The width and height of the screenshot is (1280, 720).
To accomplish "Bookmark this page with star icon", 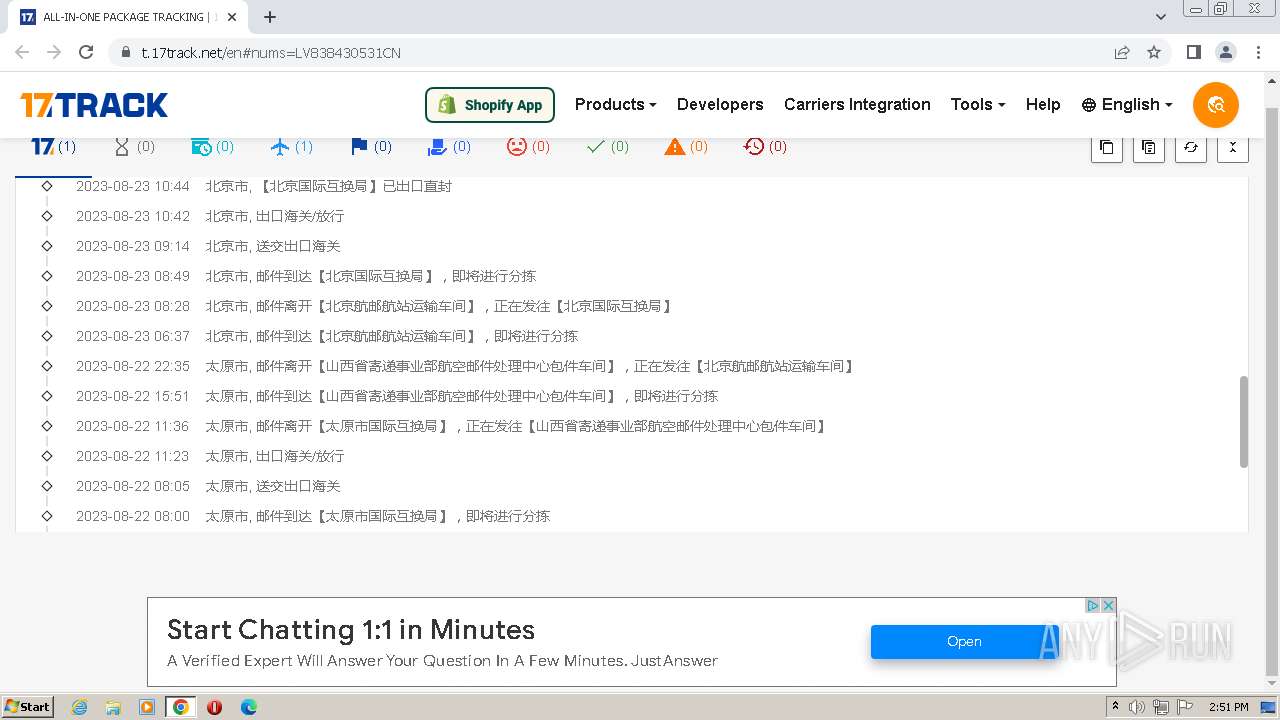I will pos(1154,52).
